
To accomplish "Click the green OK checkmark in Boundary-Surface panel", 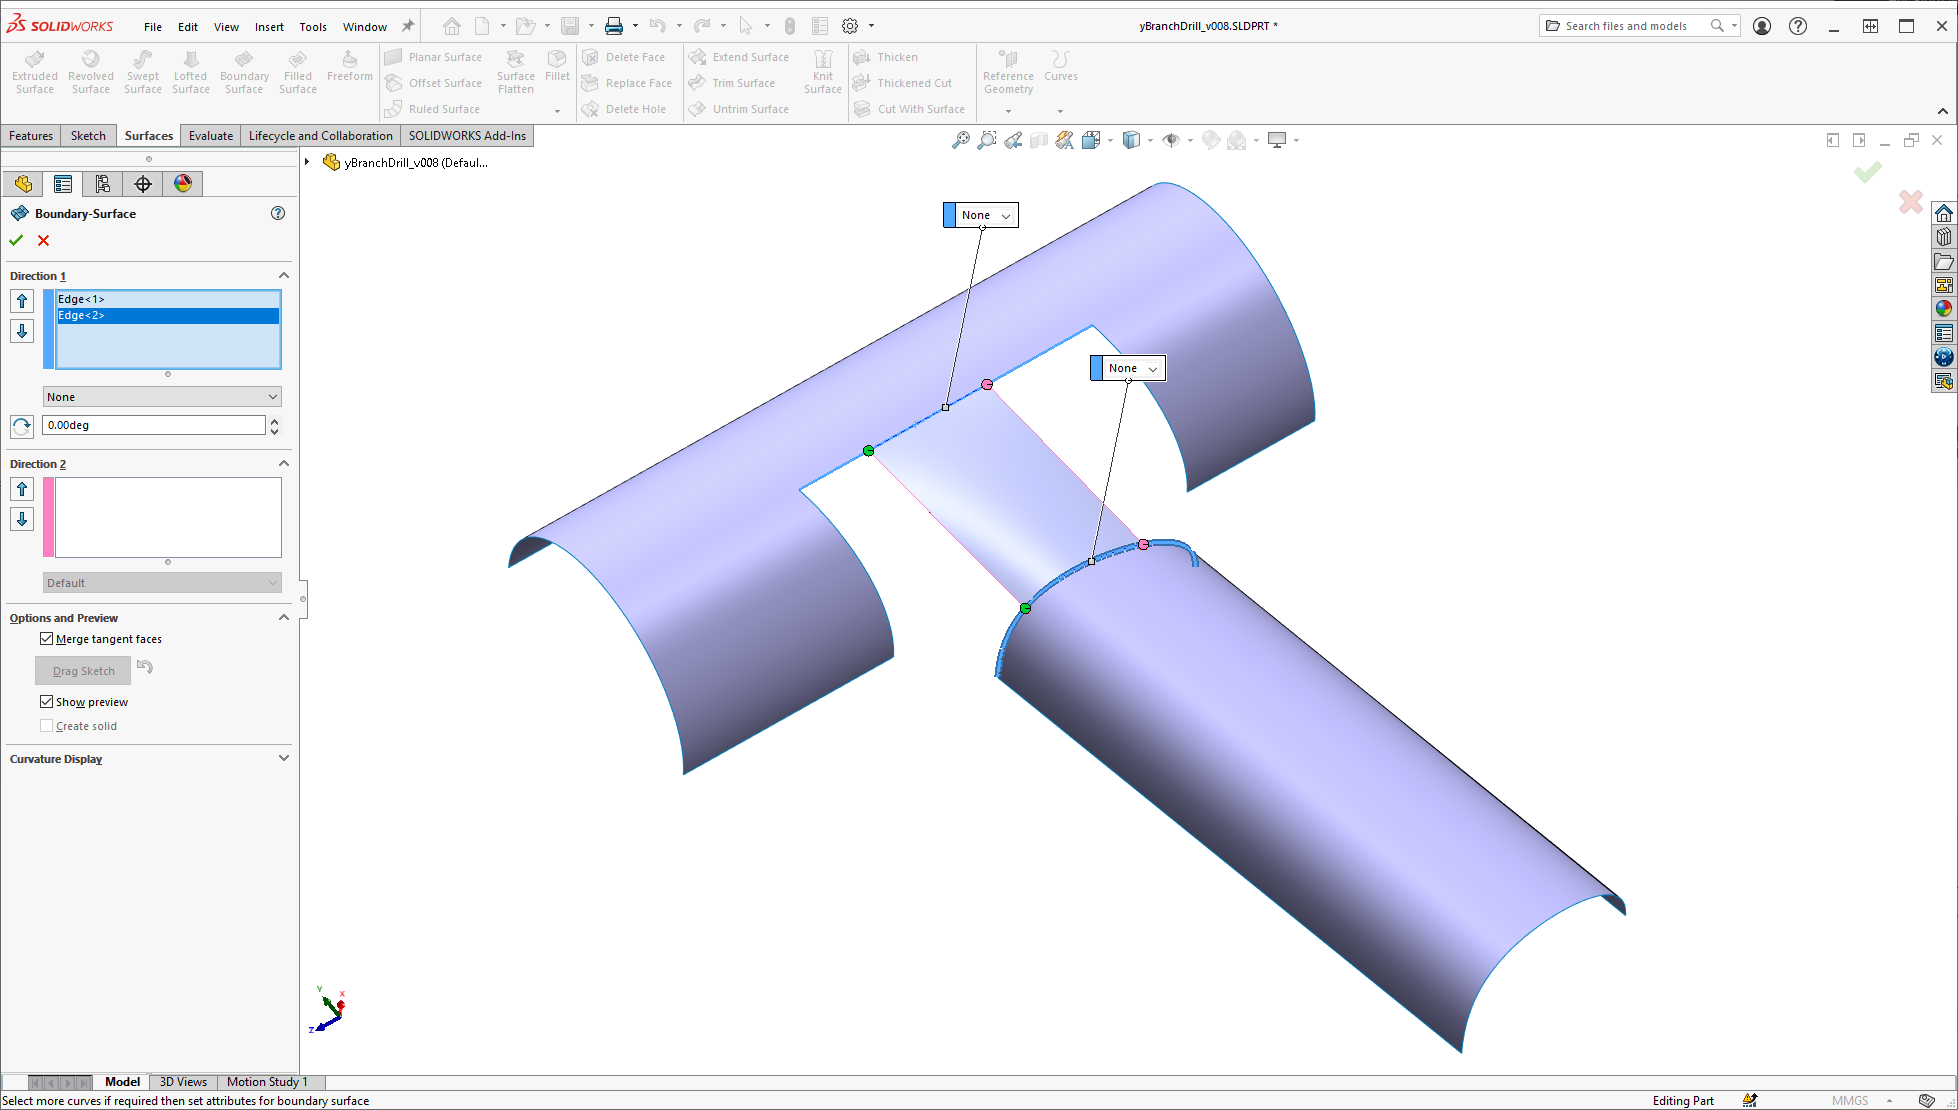I will [x=16, y=240].
